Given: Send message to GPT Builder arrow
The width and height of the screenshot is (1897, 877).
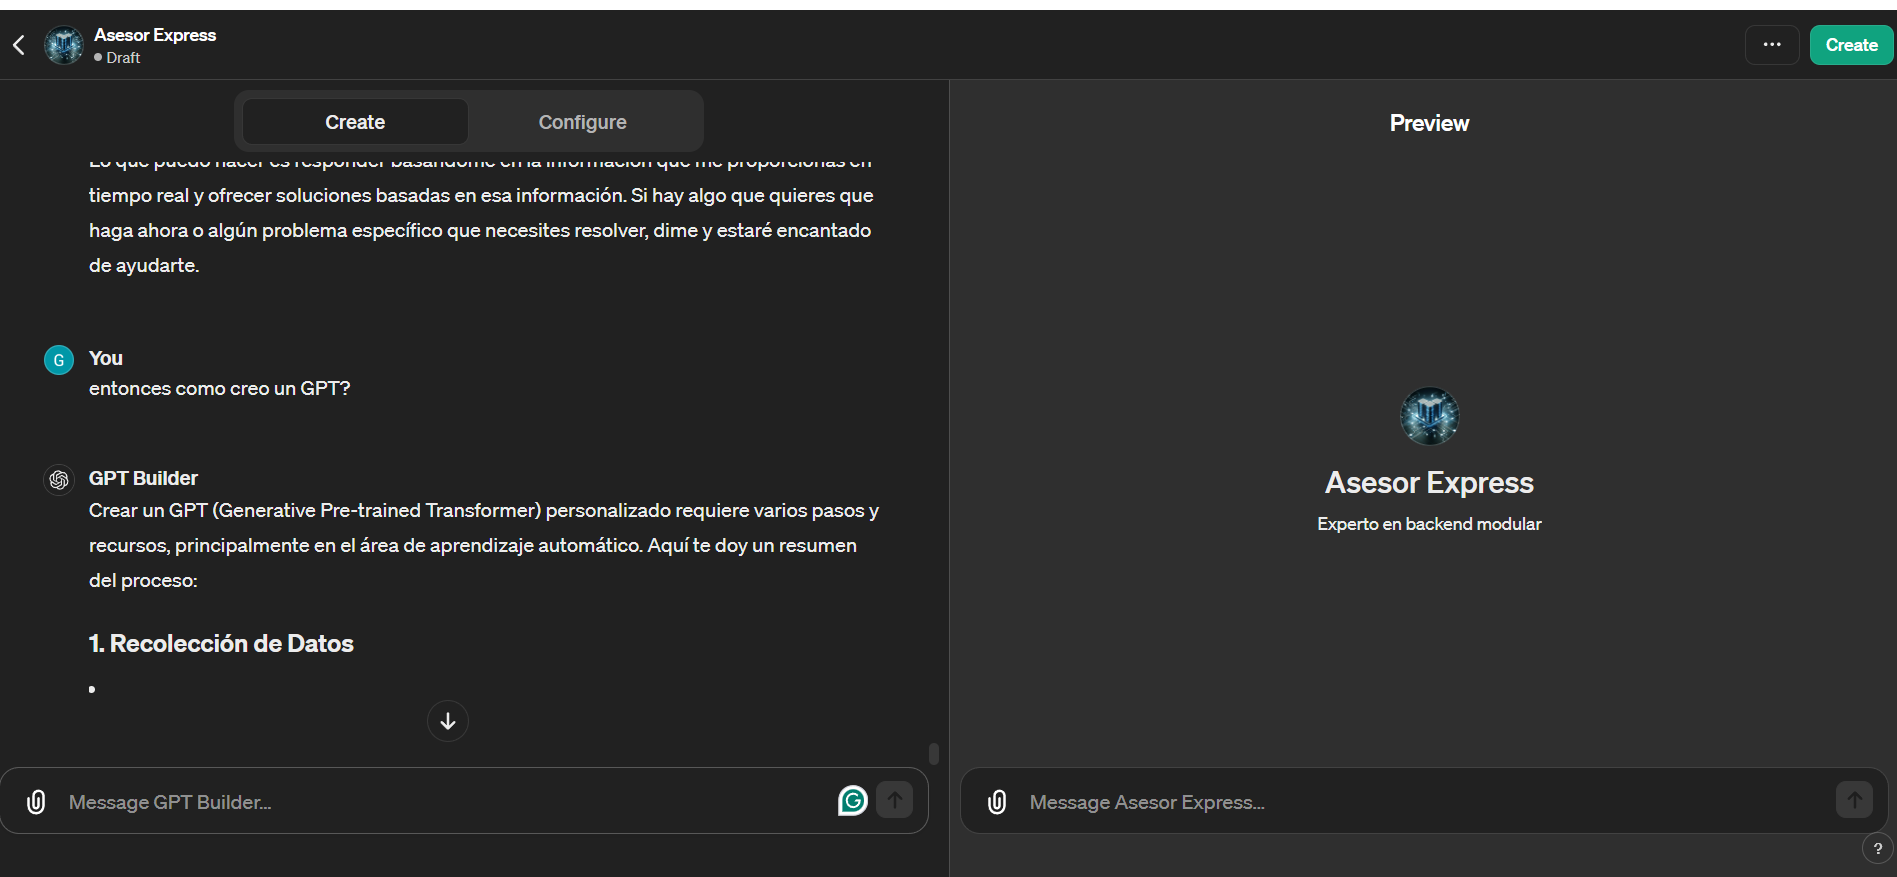Looking at the screenshot, I should [x=895, y=800].
